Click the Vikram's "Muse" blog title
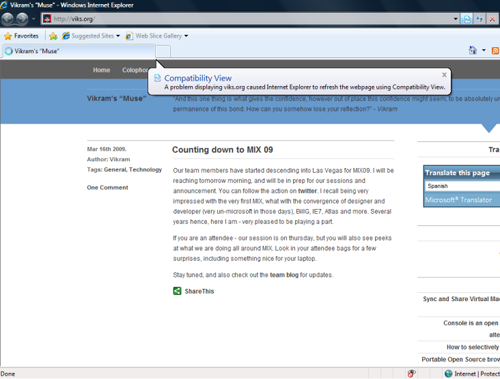 coord(116,98)
